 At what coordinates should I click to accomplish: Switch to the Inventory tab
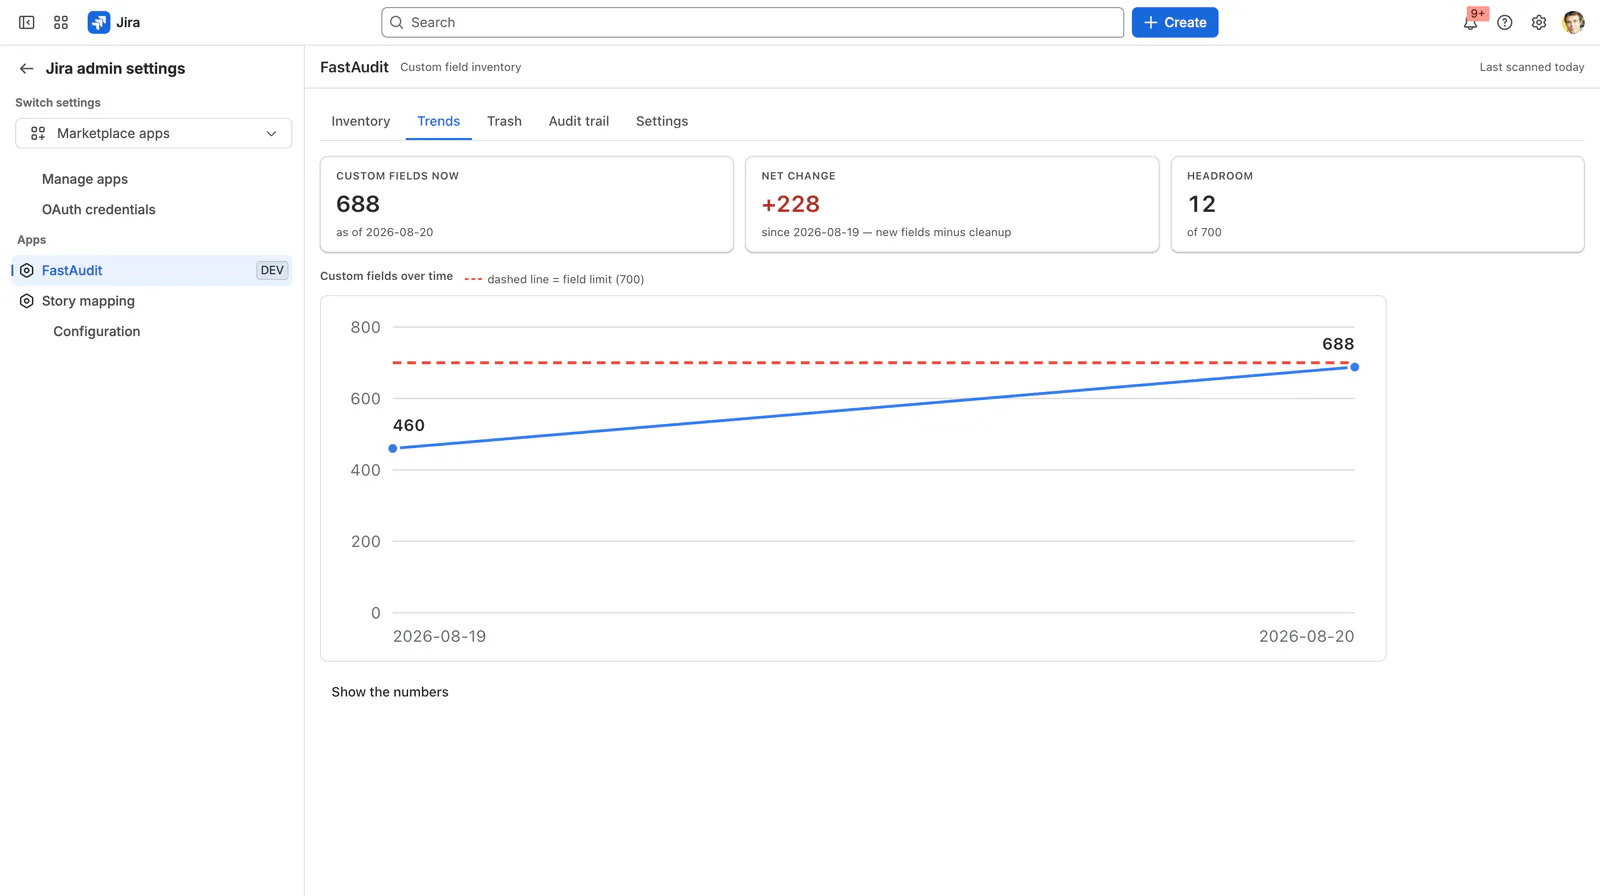[361, 121]
